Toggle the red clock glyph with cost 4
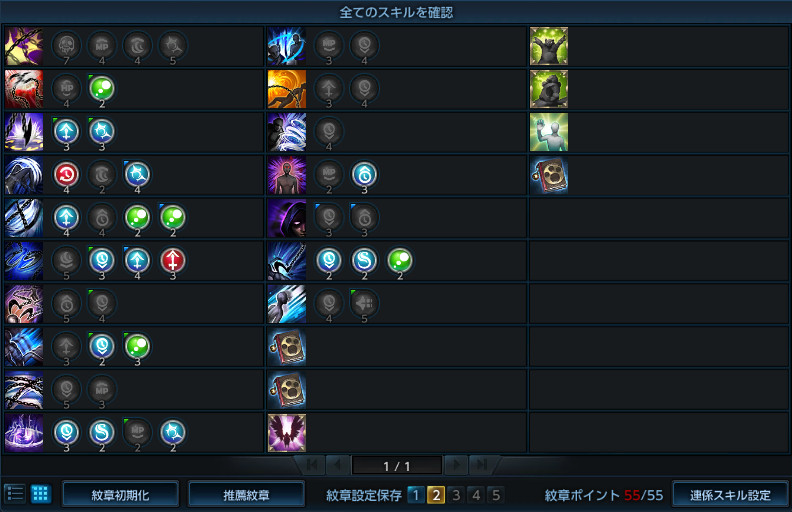 pyautogui.click(x=66, y=175)
